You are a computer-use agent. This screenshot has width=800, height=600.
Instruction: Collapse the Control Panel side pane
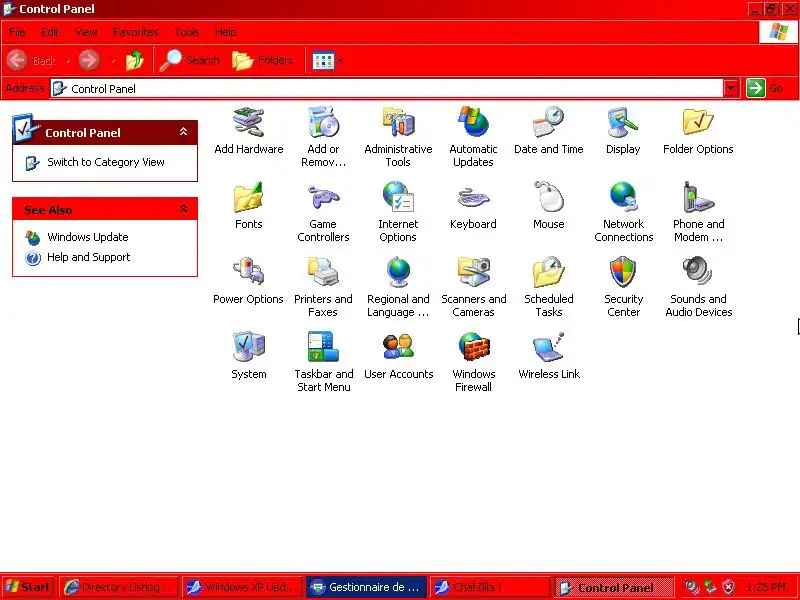(x=184, y=132)
